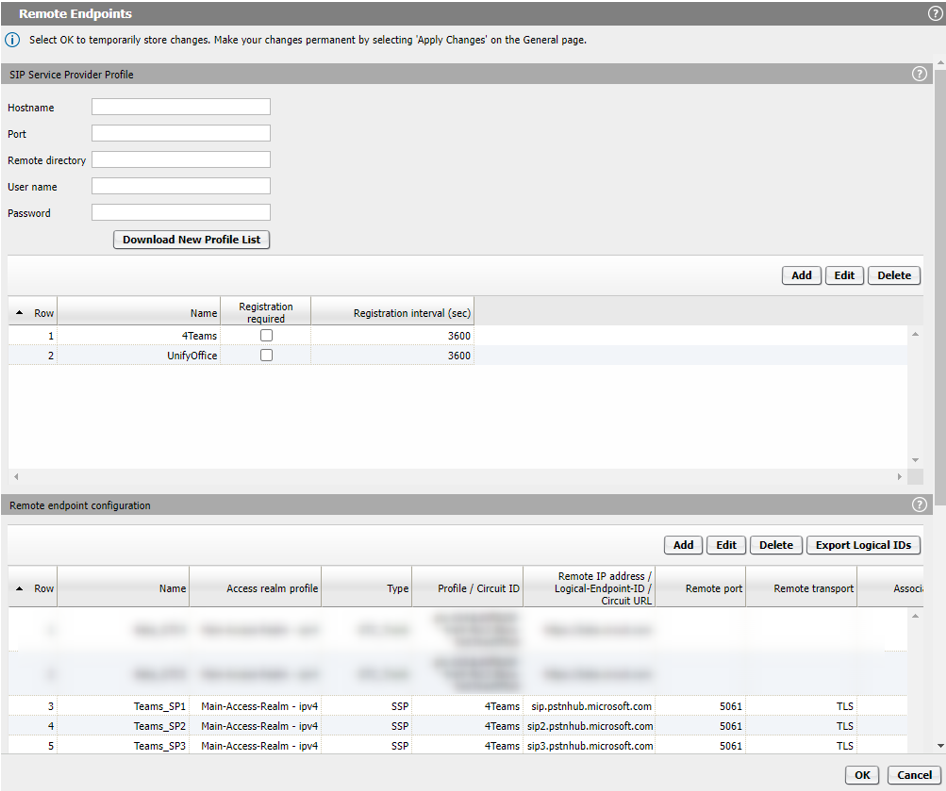Sort endpoint table by Row arrow
Screen dimensions: 946x791
pos(19,588)
